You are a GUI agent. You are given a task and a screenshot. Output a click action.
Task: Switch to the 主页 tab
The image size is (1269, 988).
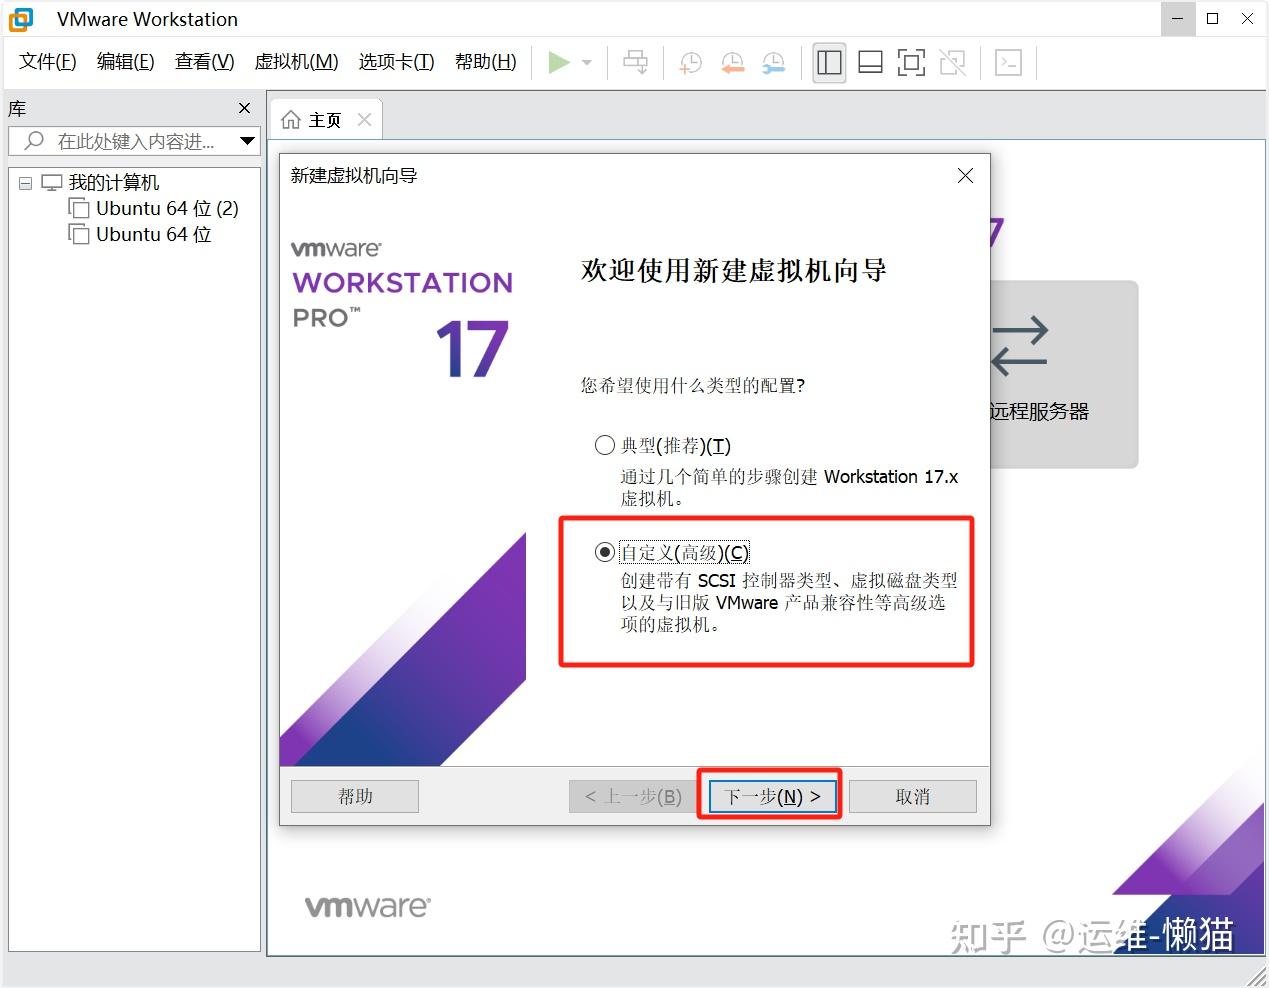pyautogui.click(x=325, y=119)
